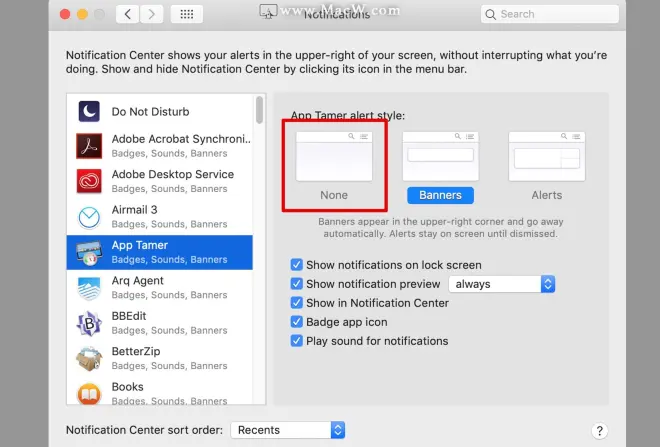This screenshot has width=660, height=447.
Task: Click the Alerts label under alert style
Action: 547,195
